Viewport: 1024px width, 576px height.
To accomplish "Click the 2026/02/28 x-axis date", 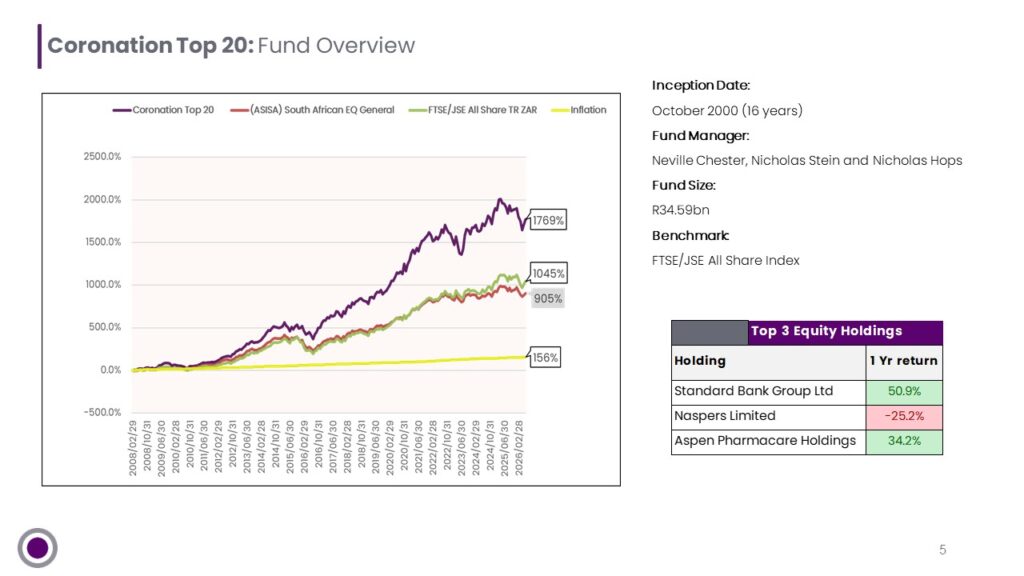I will tap(519, 448).
